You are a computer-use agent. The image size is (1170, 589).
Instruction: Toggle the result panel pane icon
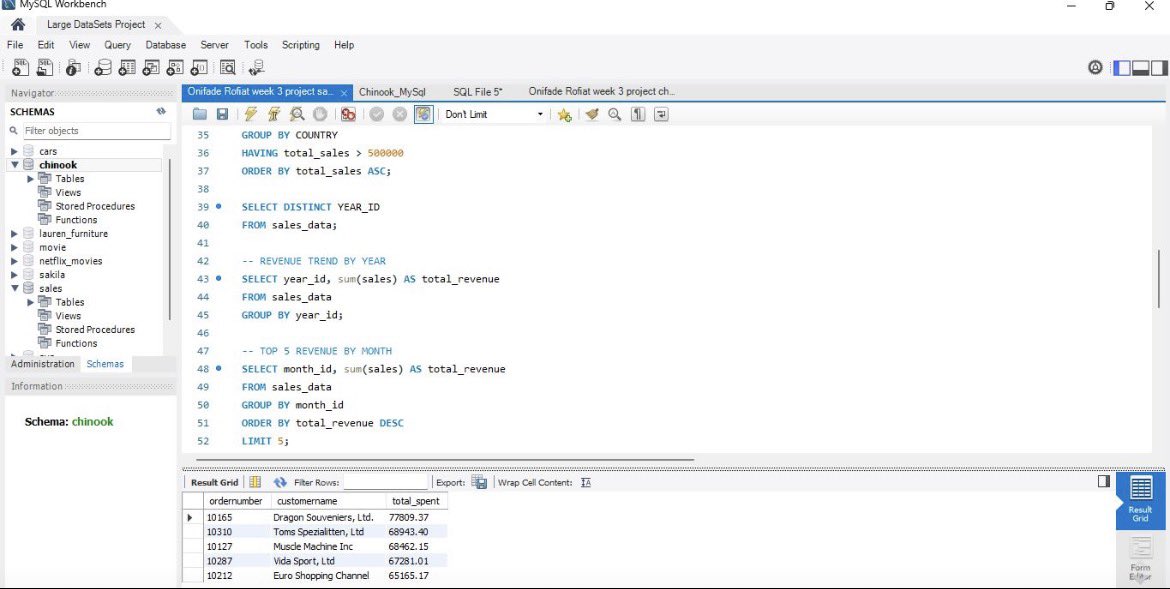coord(1104,482)
